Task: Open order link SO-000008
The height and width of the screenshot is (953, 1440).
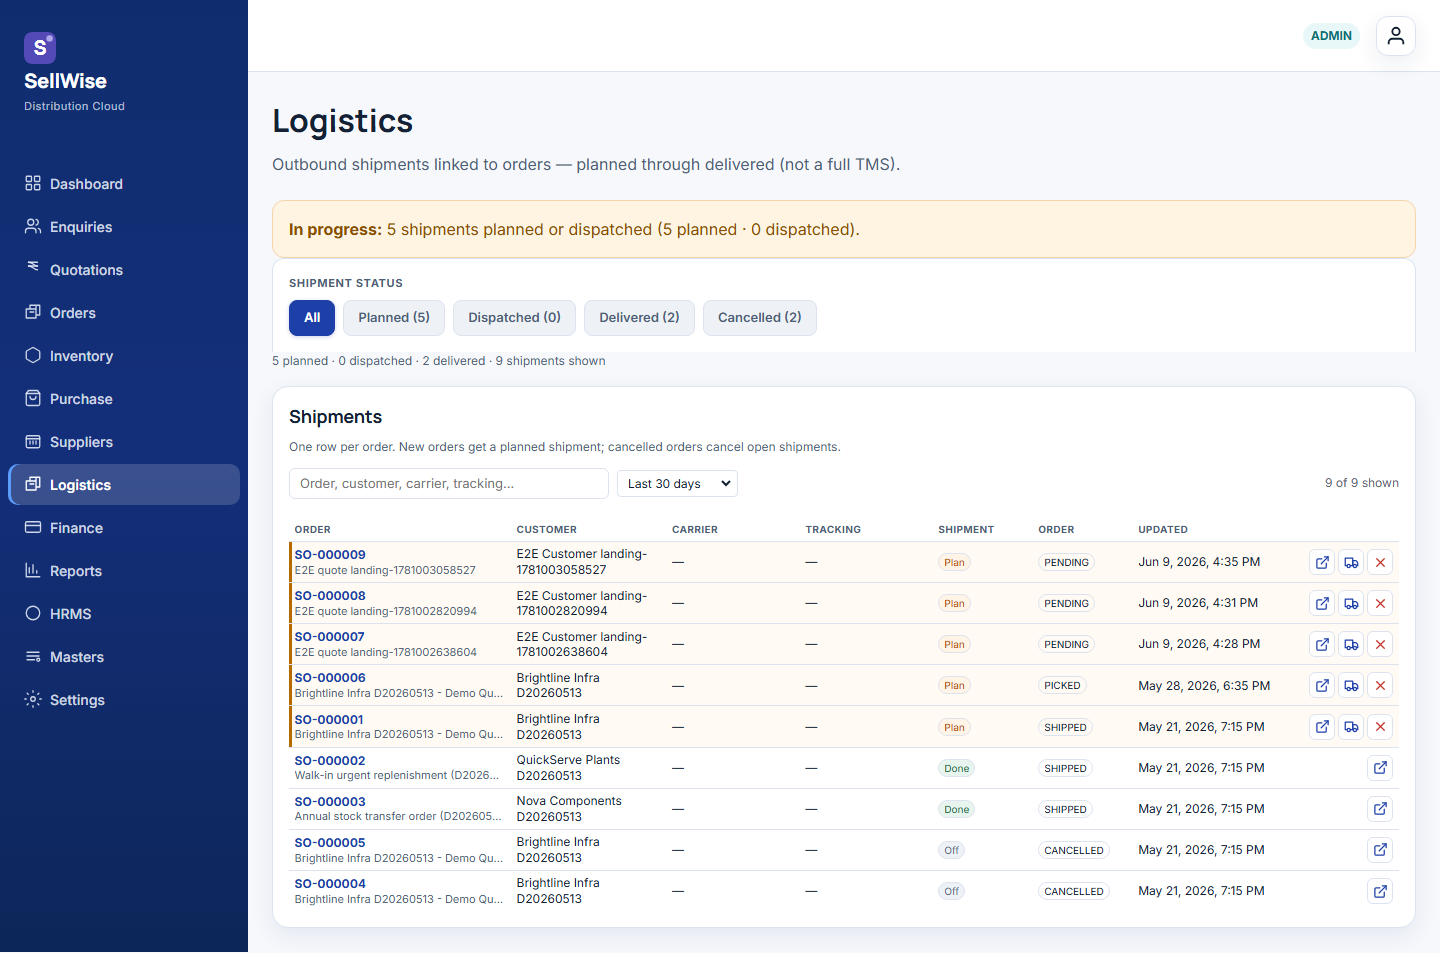Action: 330,596
